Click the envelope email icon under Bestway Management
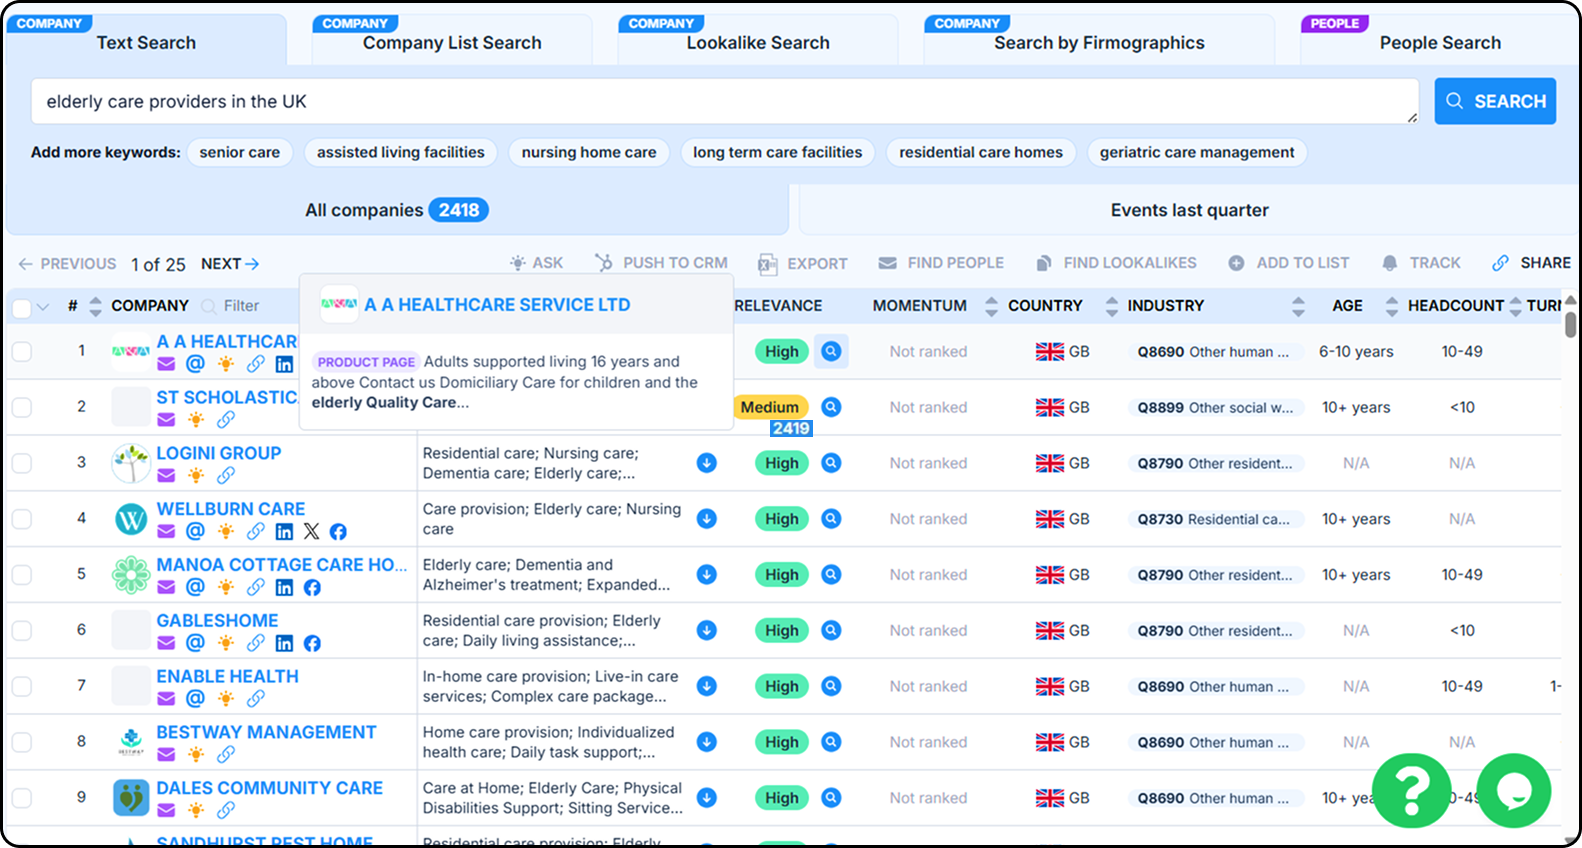1582x848 pixels. point(166,754)
